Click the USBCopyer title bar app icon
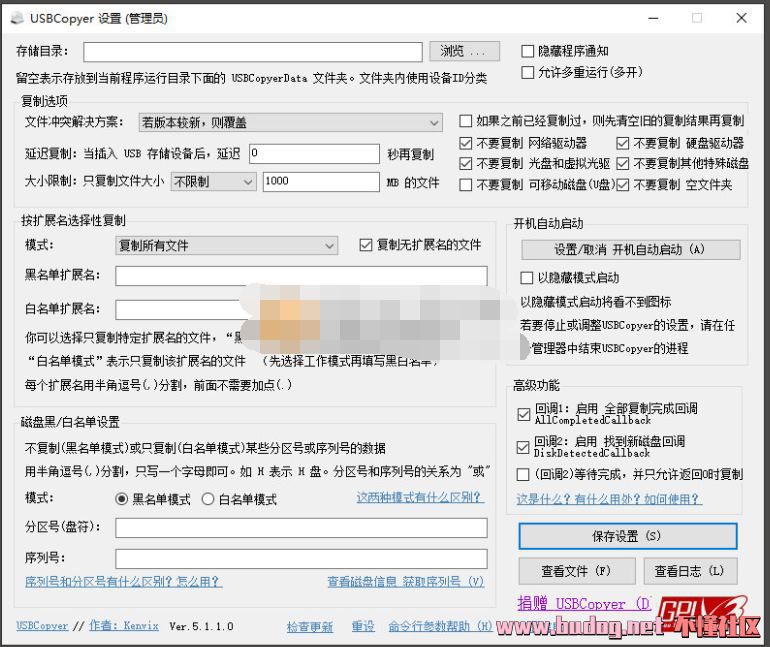The height and width of the screenshot is (647, 770). [16, 18]
